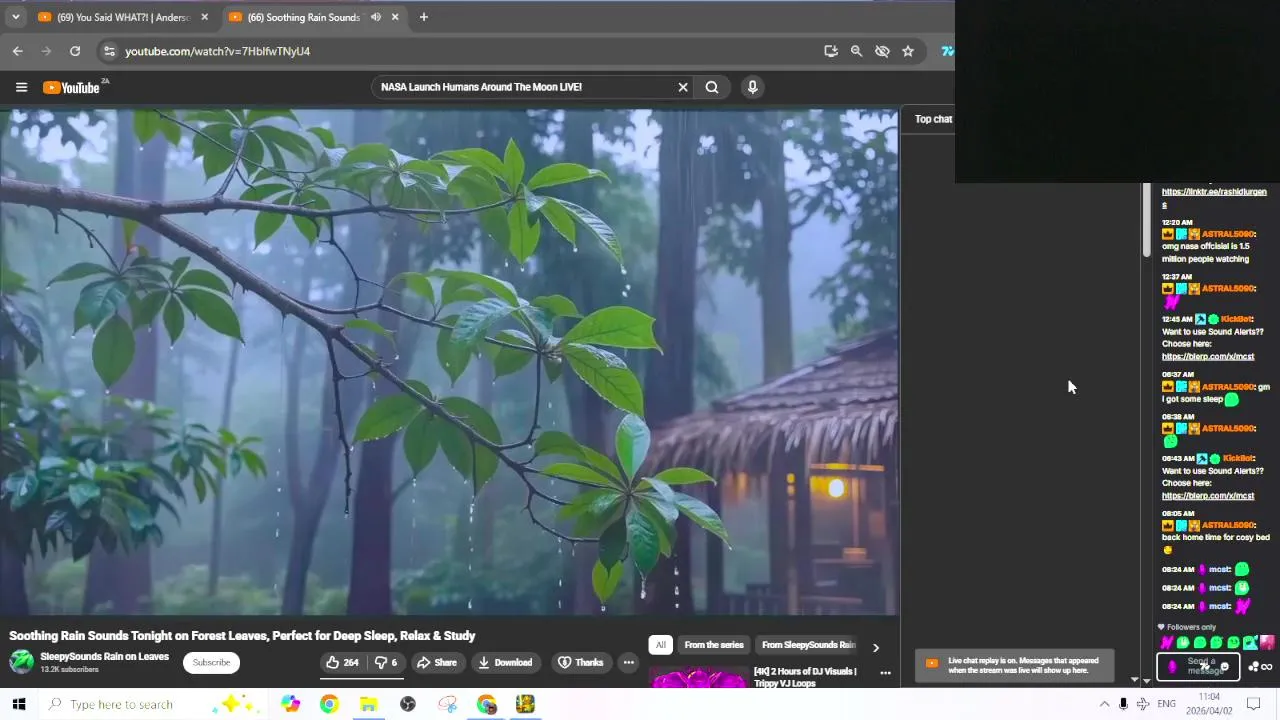
Task: Launch Copilot from taskbar
Action: point(290,704)
